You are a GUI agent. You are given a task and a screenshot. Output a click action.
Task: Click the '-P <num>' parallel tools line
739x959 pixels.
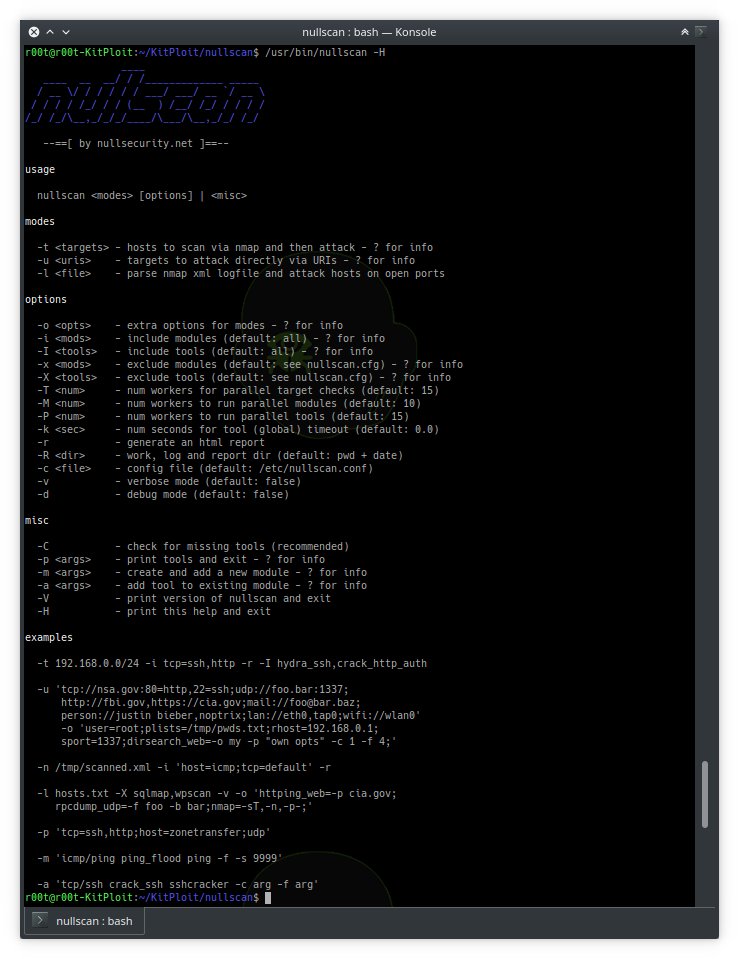click(x=223, y=417)
